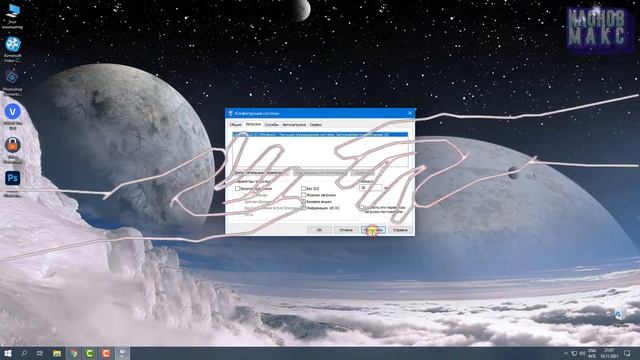This screenshot has width=640, height=360.
Task: Toggle the Базовое видео checkbox
Action: tap(303, 202)
